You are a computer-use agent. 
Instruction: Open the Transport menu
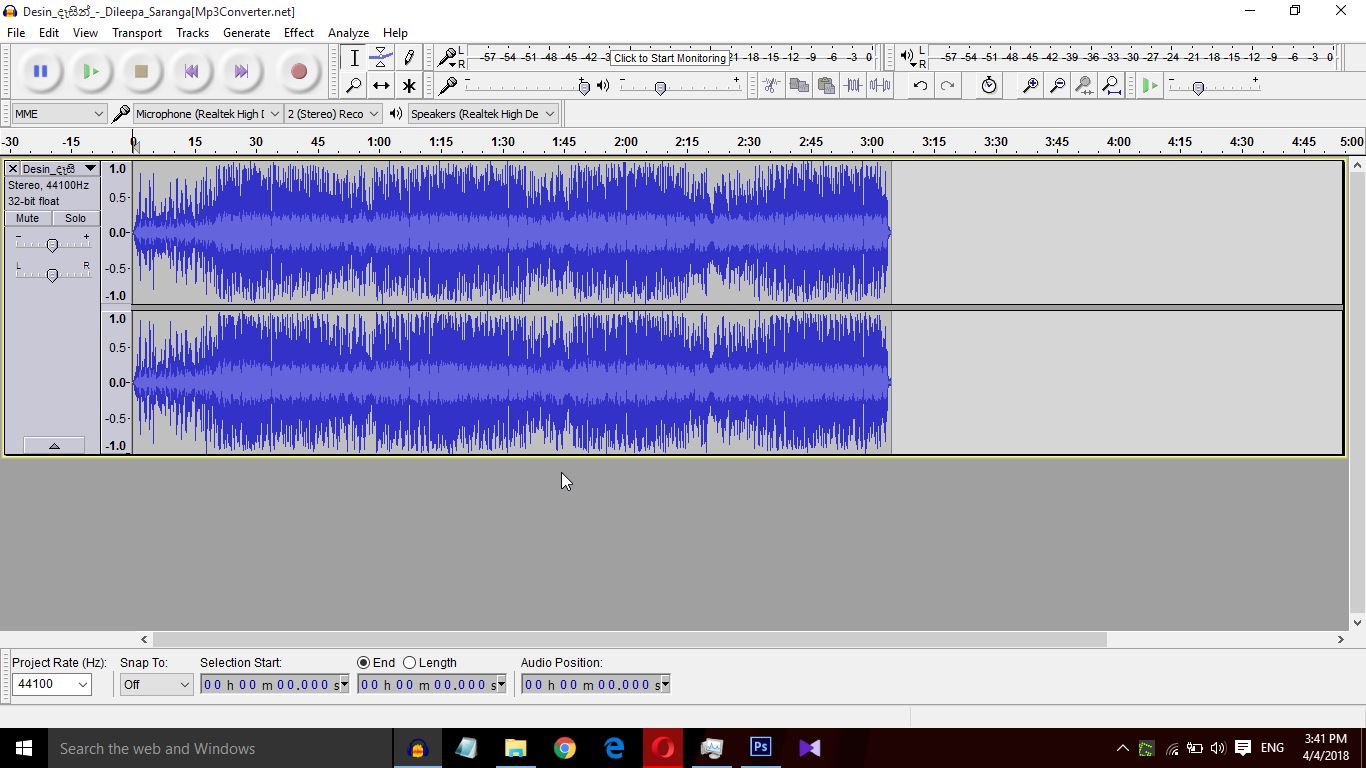(x=136, y=32)
